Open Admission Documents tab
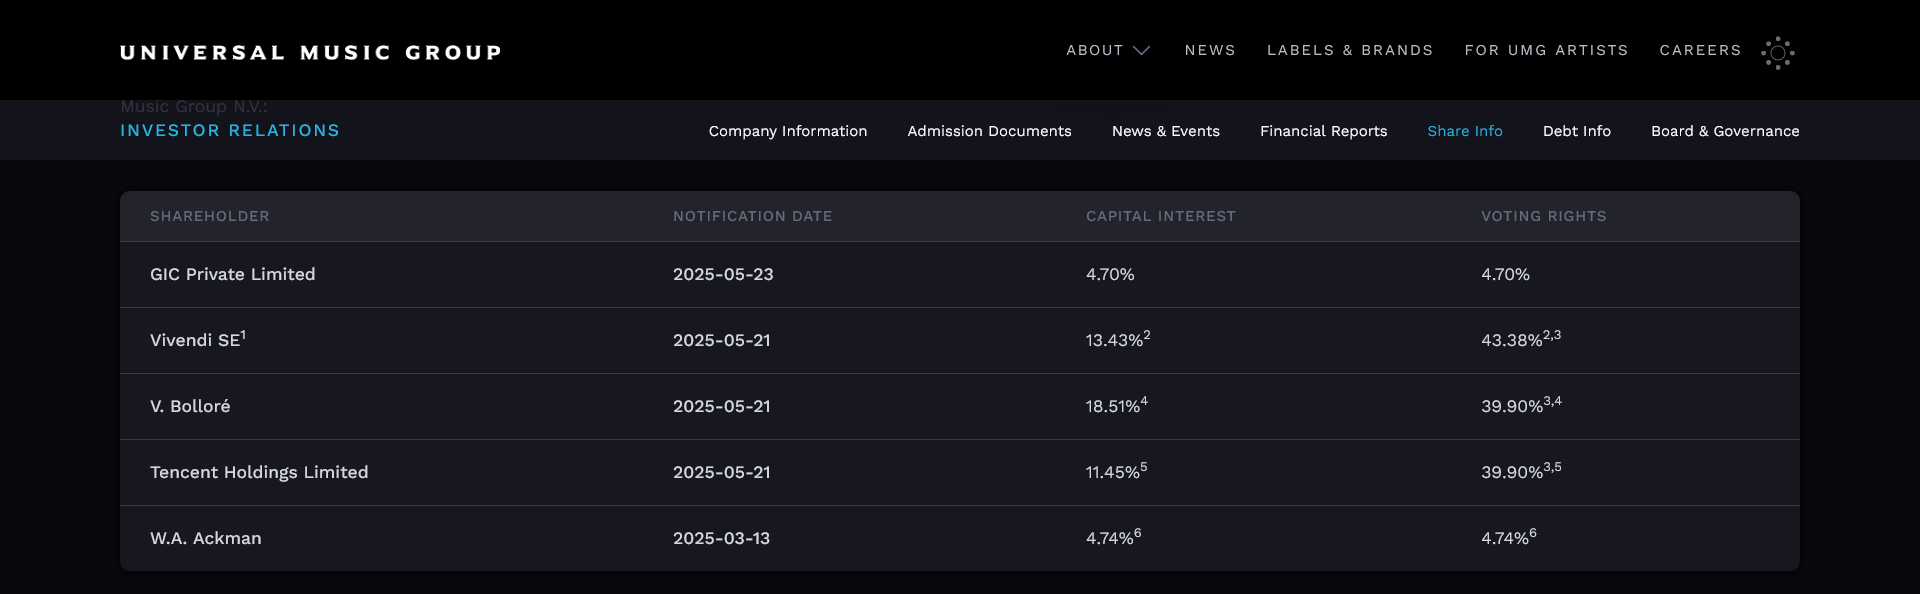The width and height of the screenshot is (1920, 594). [x=989, y=131]
